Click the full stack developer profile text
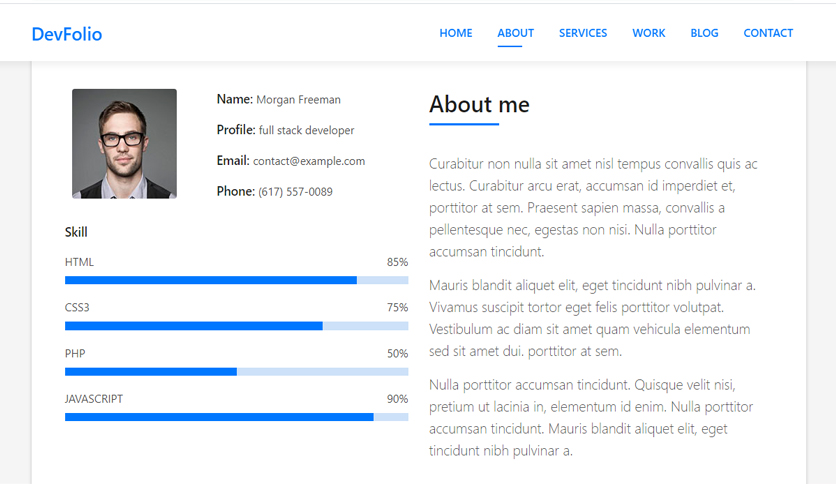The width and height of the screenshot is (836, 484). pyautogui.click(x=307, y=131)
